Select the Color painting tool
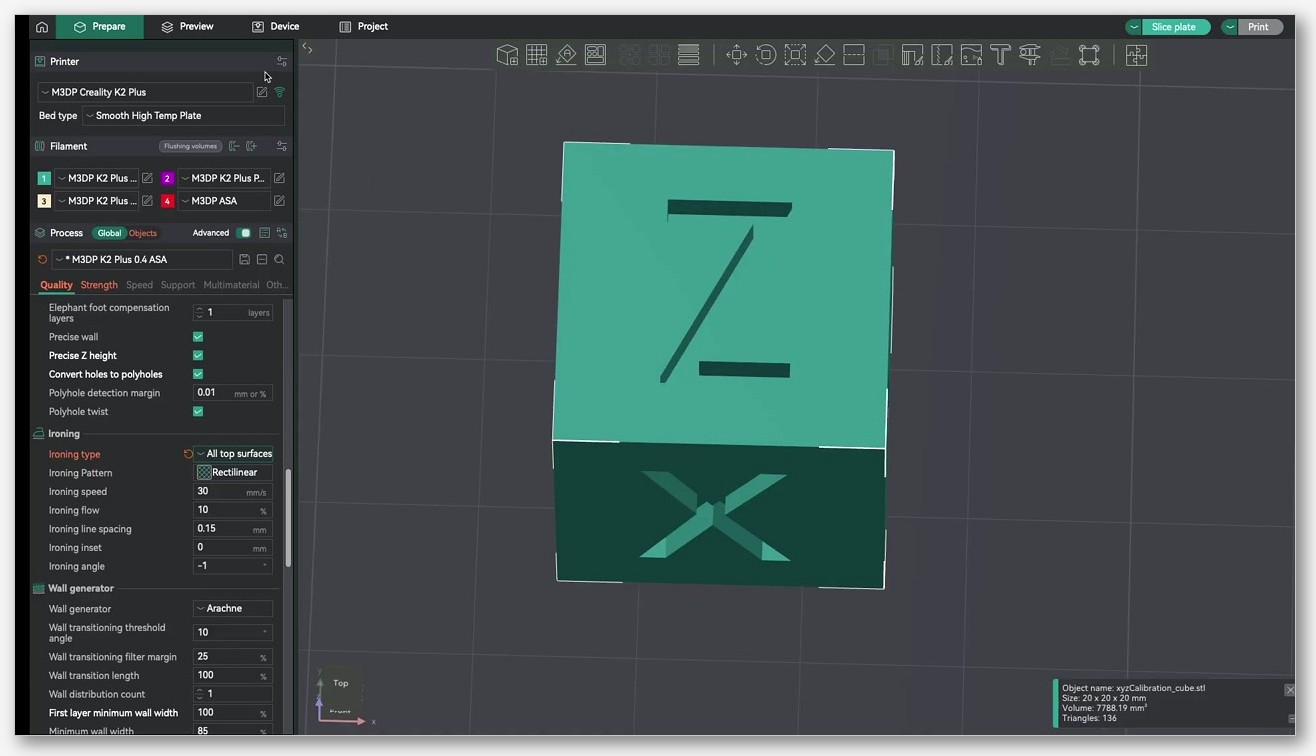1316x756 pixels. coord(971,55)
